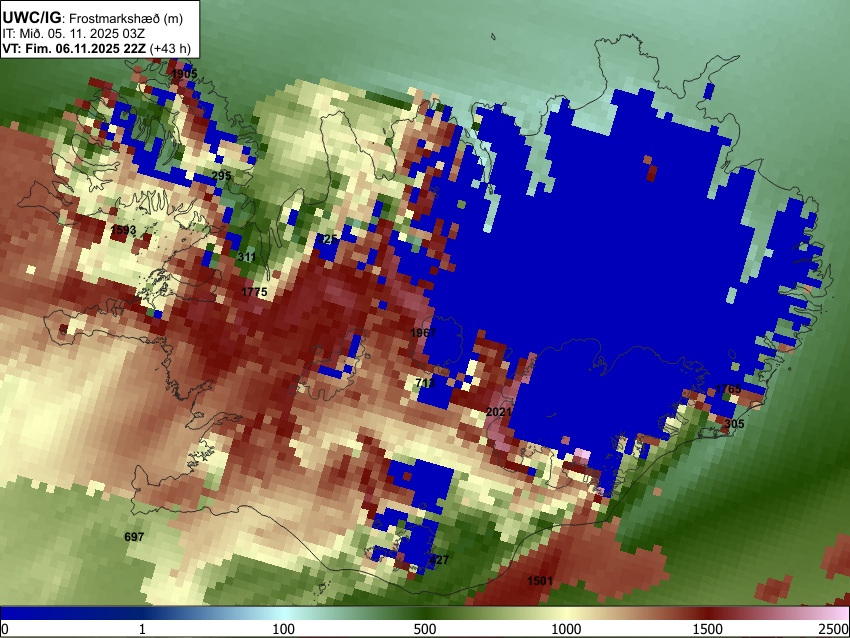Click the 100 tick on color scale
850x638 pixels.
point(283,629)
